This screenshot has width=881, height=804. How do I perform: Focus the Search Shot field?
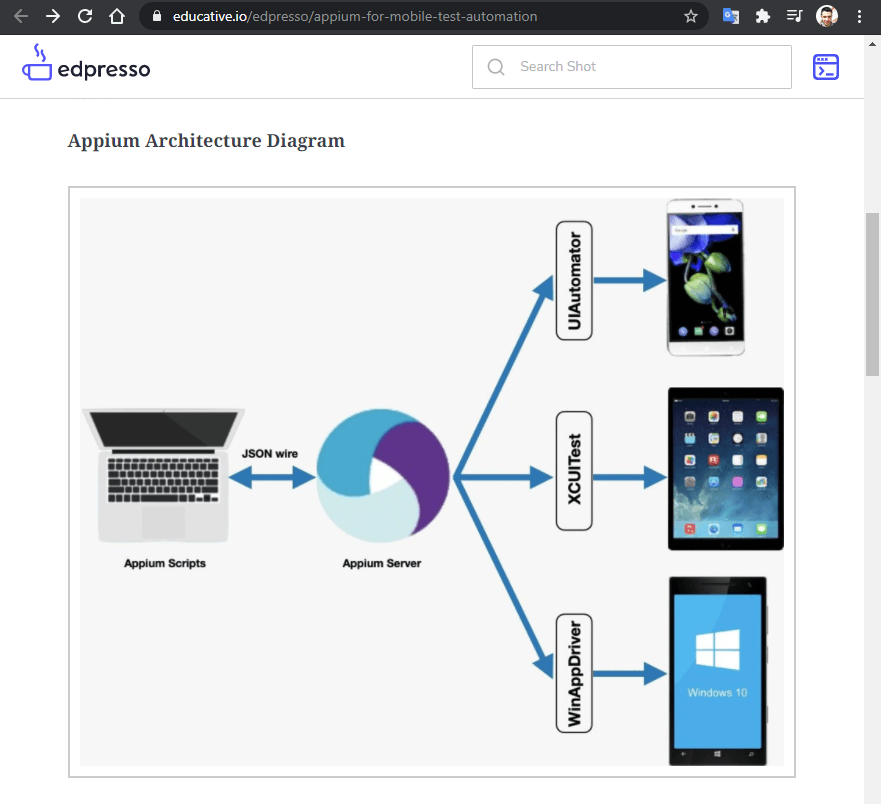coord(632,67)
